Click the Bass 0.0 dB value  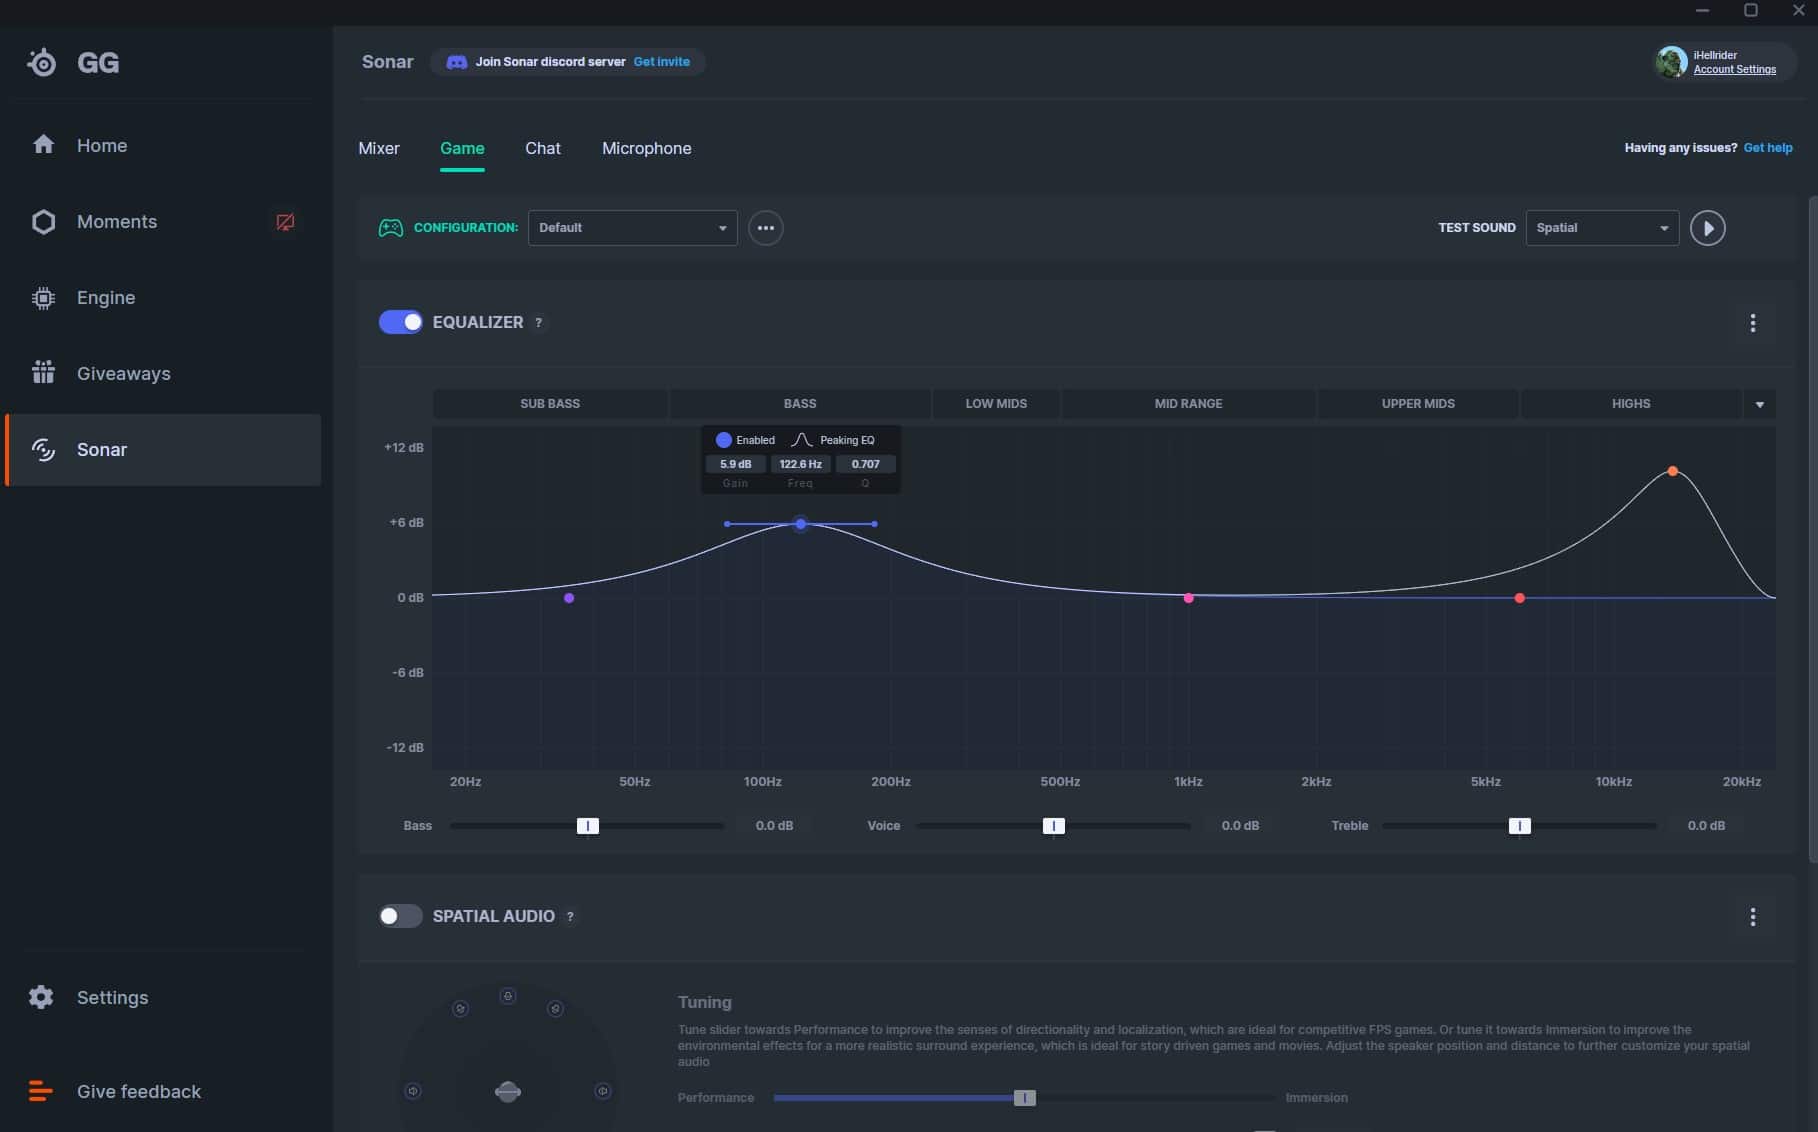[774, 826]
